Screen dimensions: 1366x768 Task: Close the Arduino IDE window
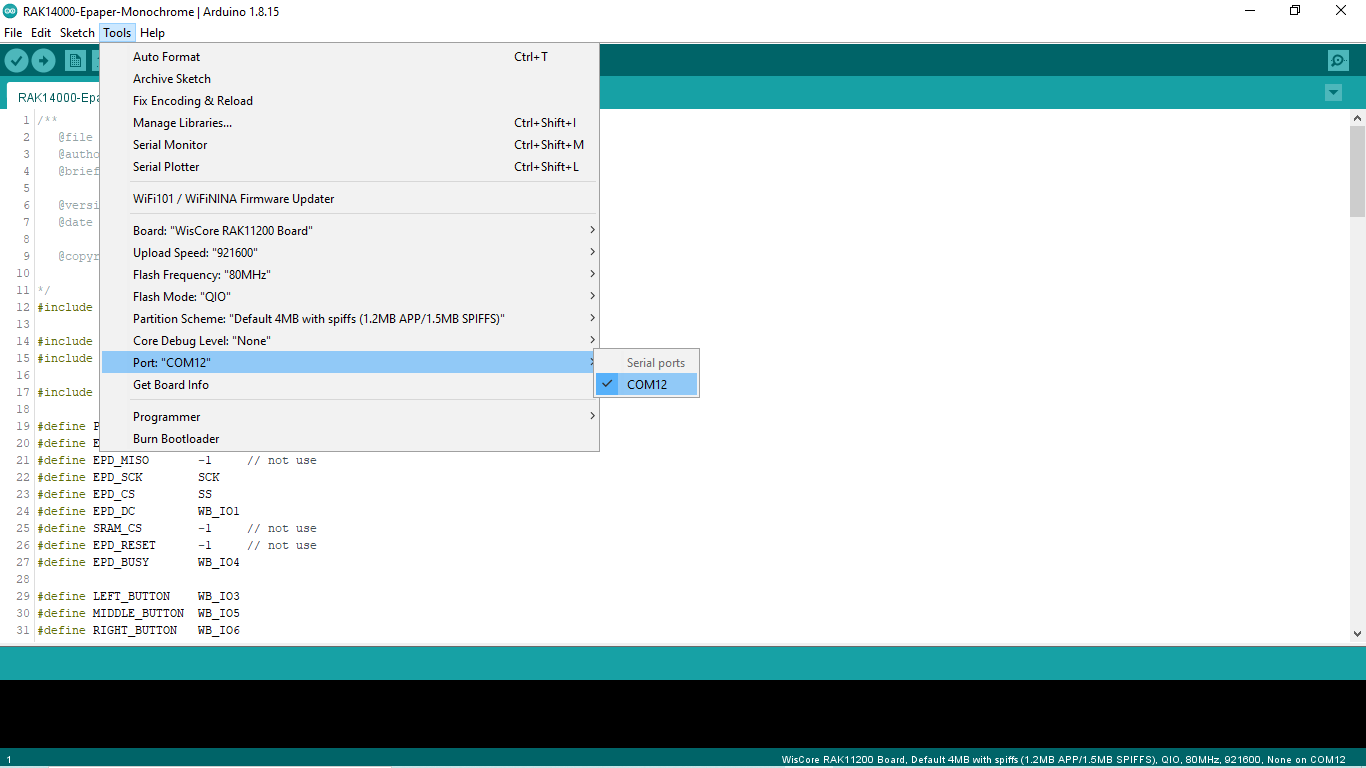[1341, 11]
